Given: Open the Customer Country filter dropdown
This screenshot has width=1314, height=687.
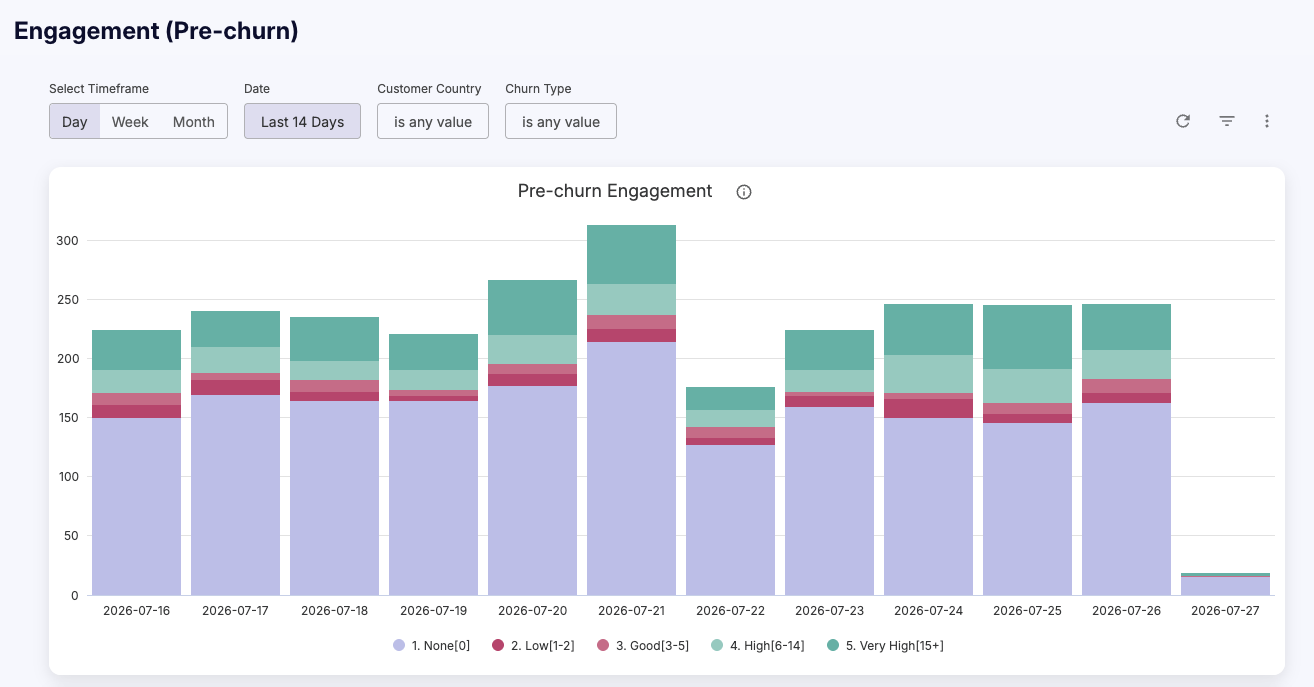Looking at the screenshot, I should tap(432, 121).
